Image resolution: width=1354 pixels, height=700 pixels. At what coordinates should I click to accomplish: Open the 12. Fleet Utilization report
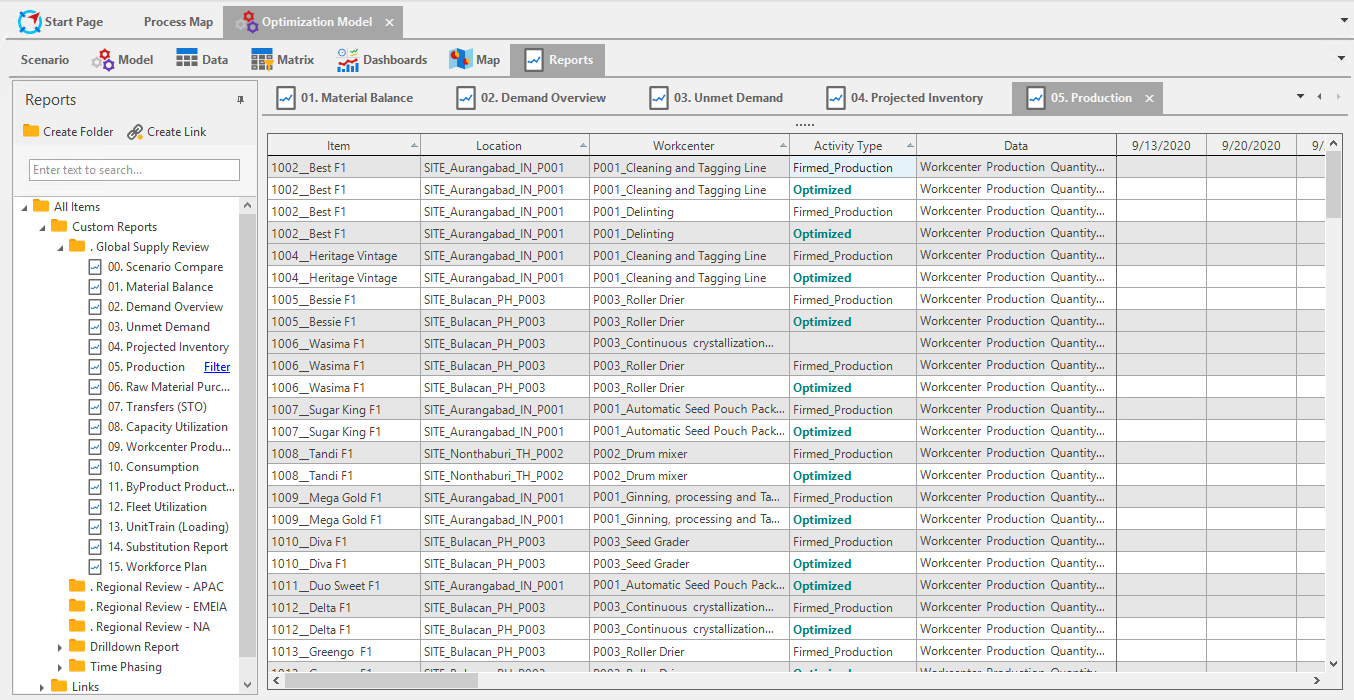pos(148,507)
